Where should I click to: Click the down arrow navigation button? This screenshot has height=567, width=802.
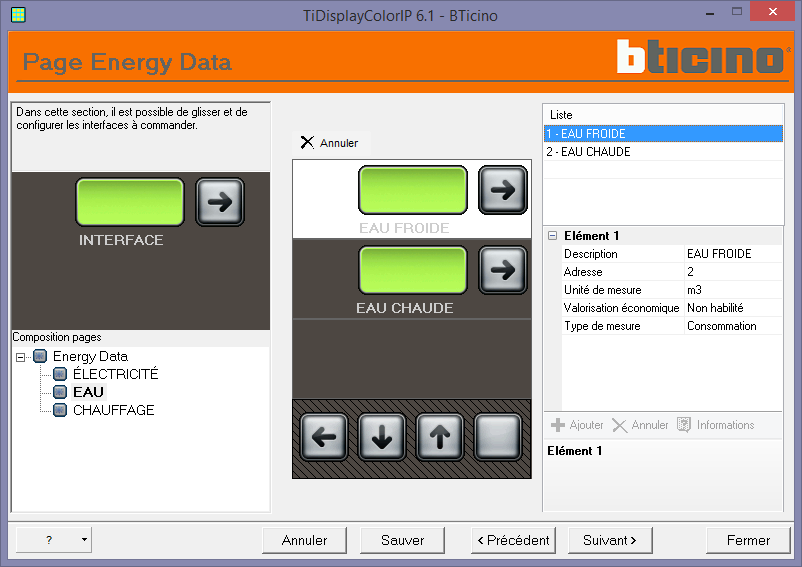(x=382, y=437)
